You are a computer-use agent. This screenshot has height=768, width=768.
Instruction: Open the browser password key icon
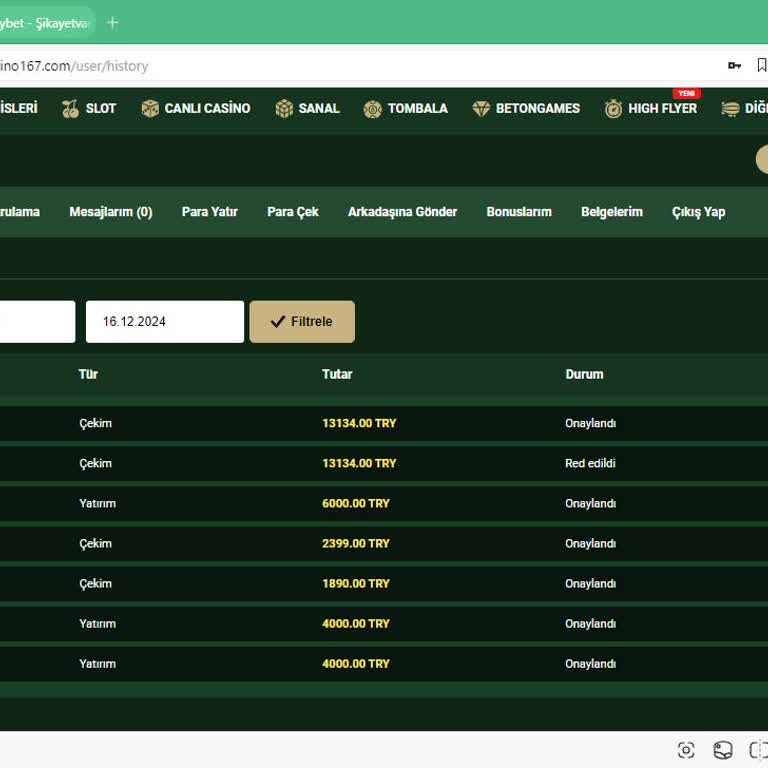pyautogui.click(x=734, y=66)
